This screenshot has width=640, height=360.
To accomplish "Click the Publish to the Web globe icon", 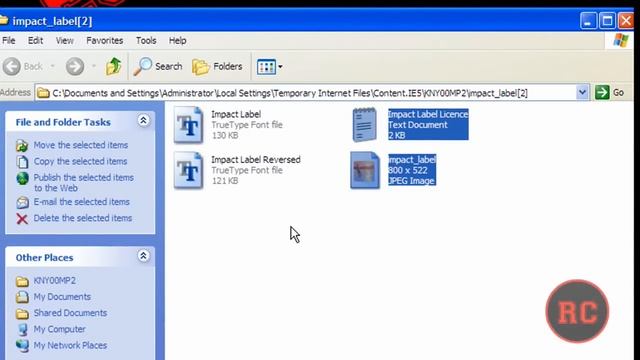I will [x=22, y=178].
